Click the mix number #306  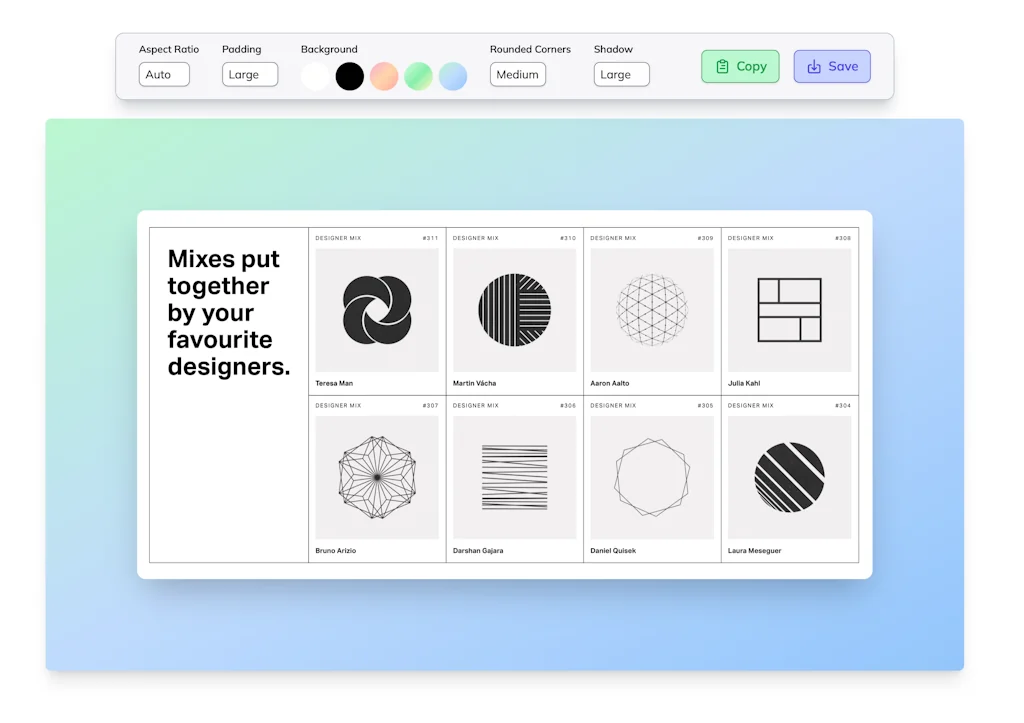click(x=568, y=406)
